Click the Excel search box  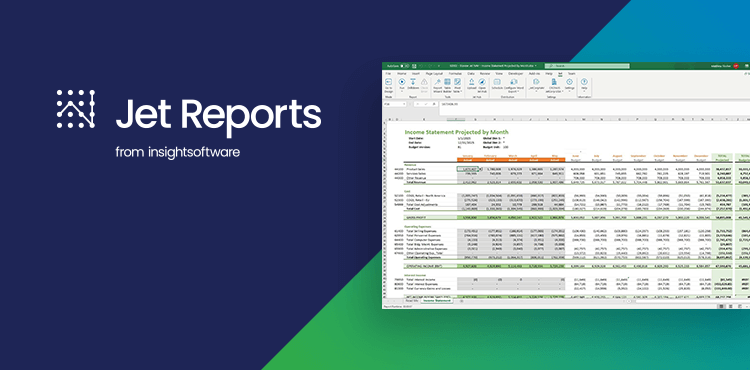587,66
